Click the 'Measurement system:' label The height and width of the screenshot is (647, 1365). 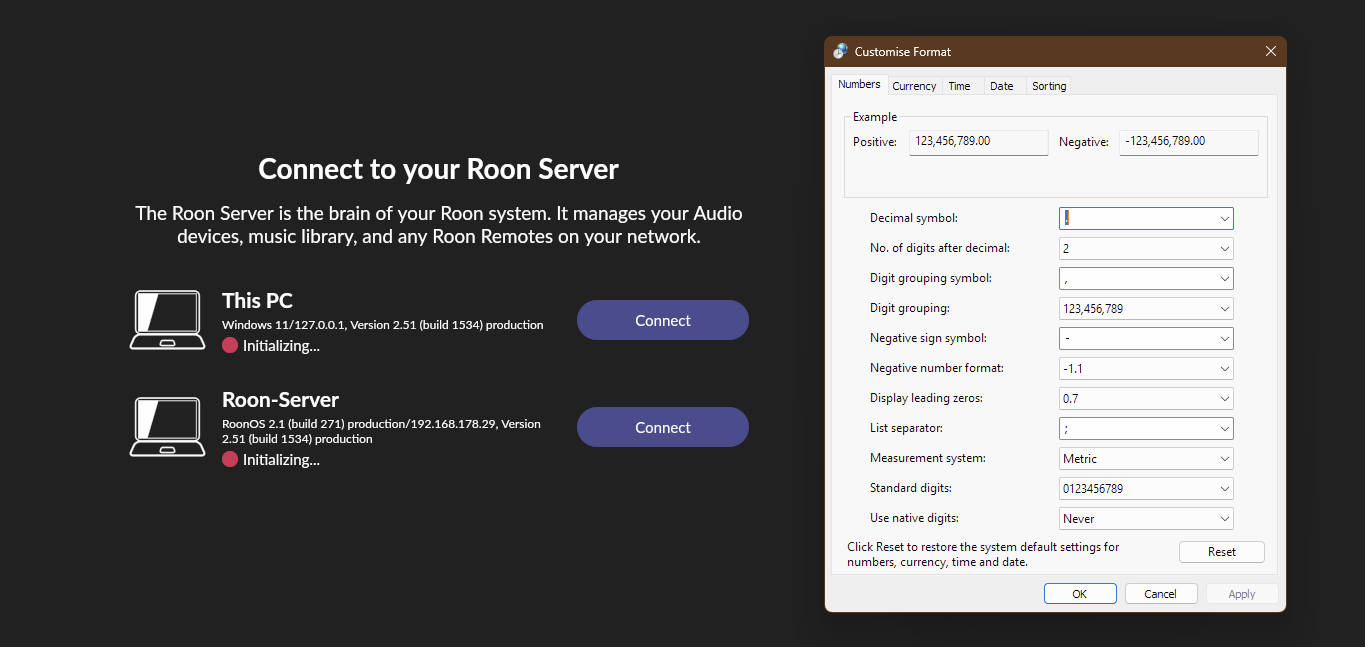(928, 458)
